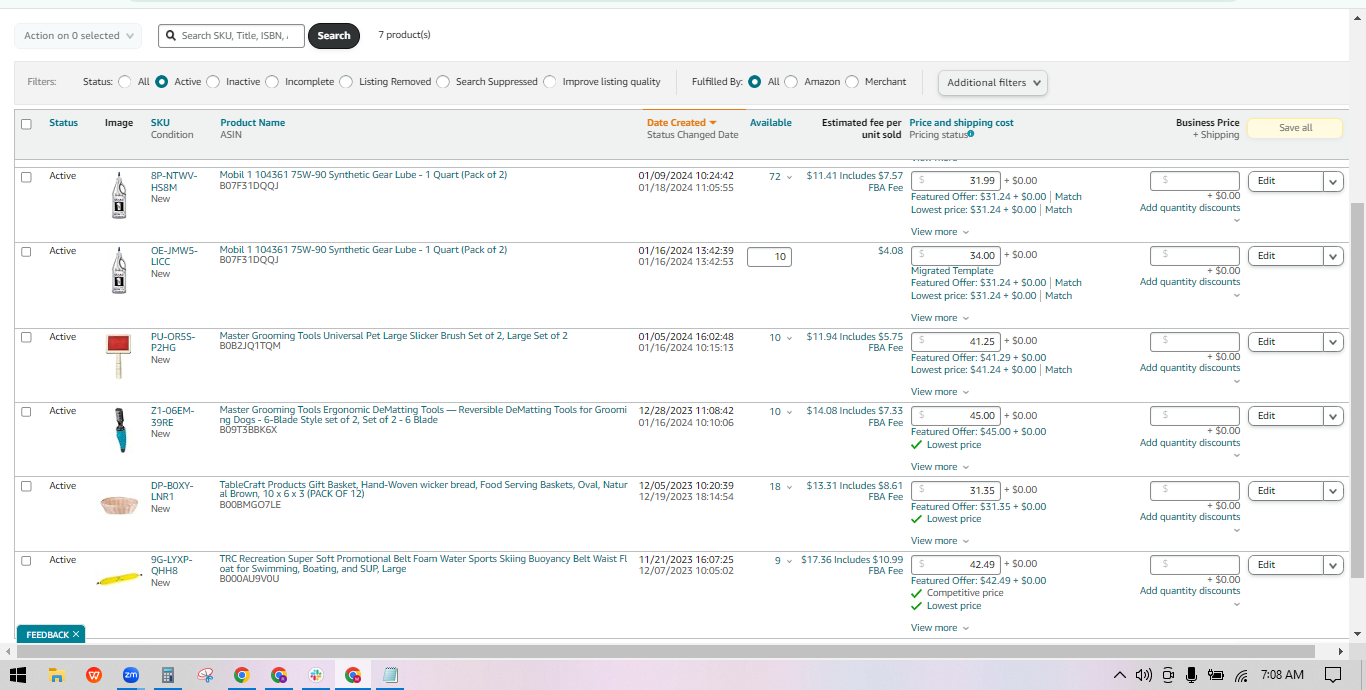Open the notification center icon
The width and height of the screenshot is (1366, 690).
[1332, 675]
